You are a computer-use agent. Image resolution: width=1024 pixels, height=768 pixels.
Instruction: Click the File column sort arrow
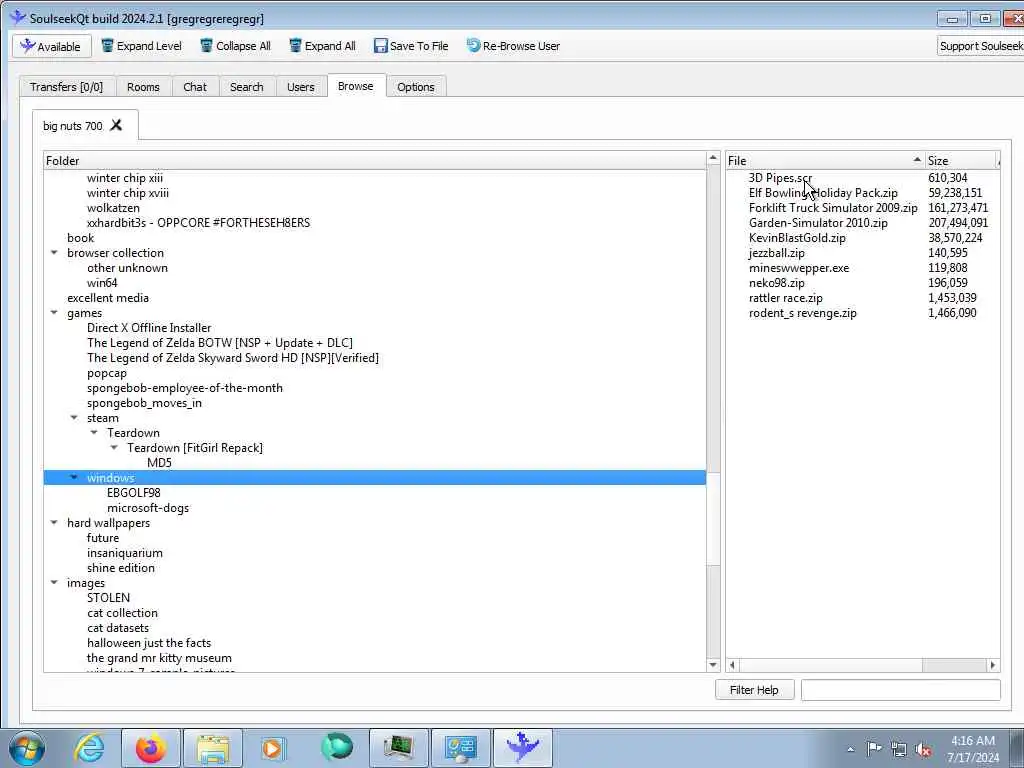[917, 159]
